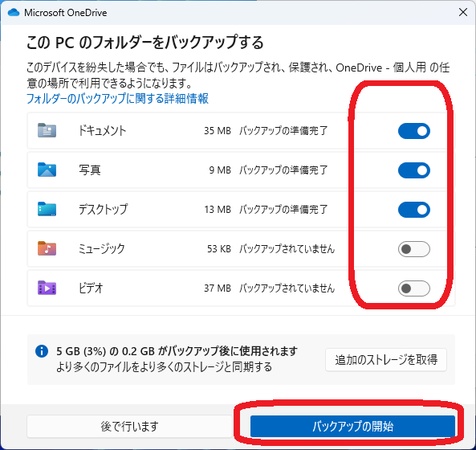Enable the ミュージック backup switch

tap(414, 249)
